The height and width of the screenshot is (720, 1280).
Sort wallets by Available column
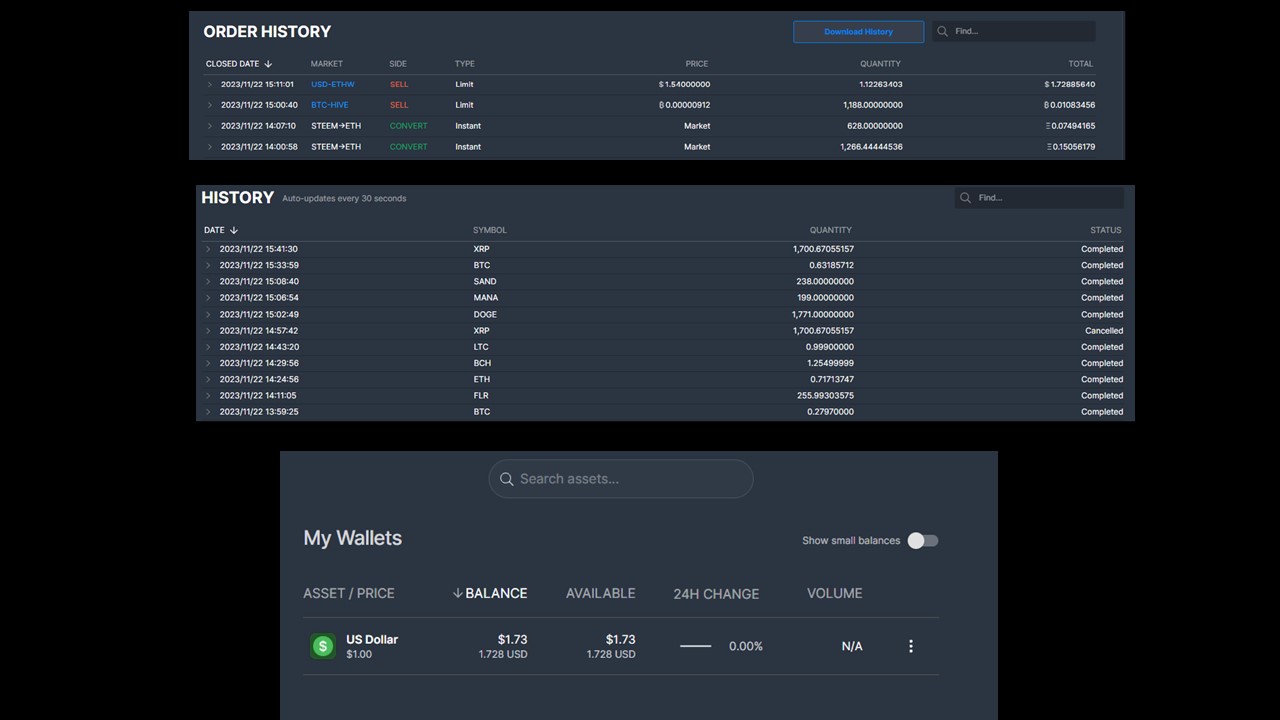[600, 593]
